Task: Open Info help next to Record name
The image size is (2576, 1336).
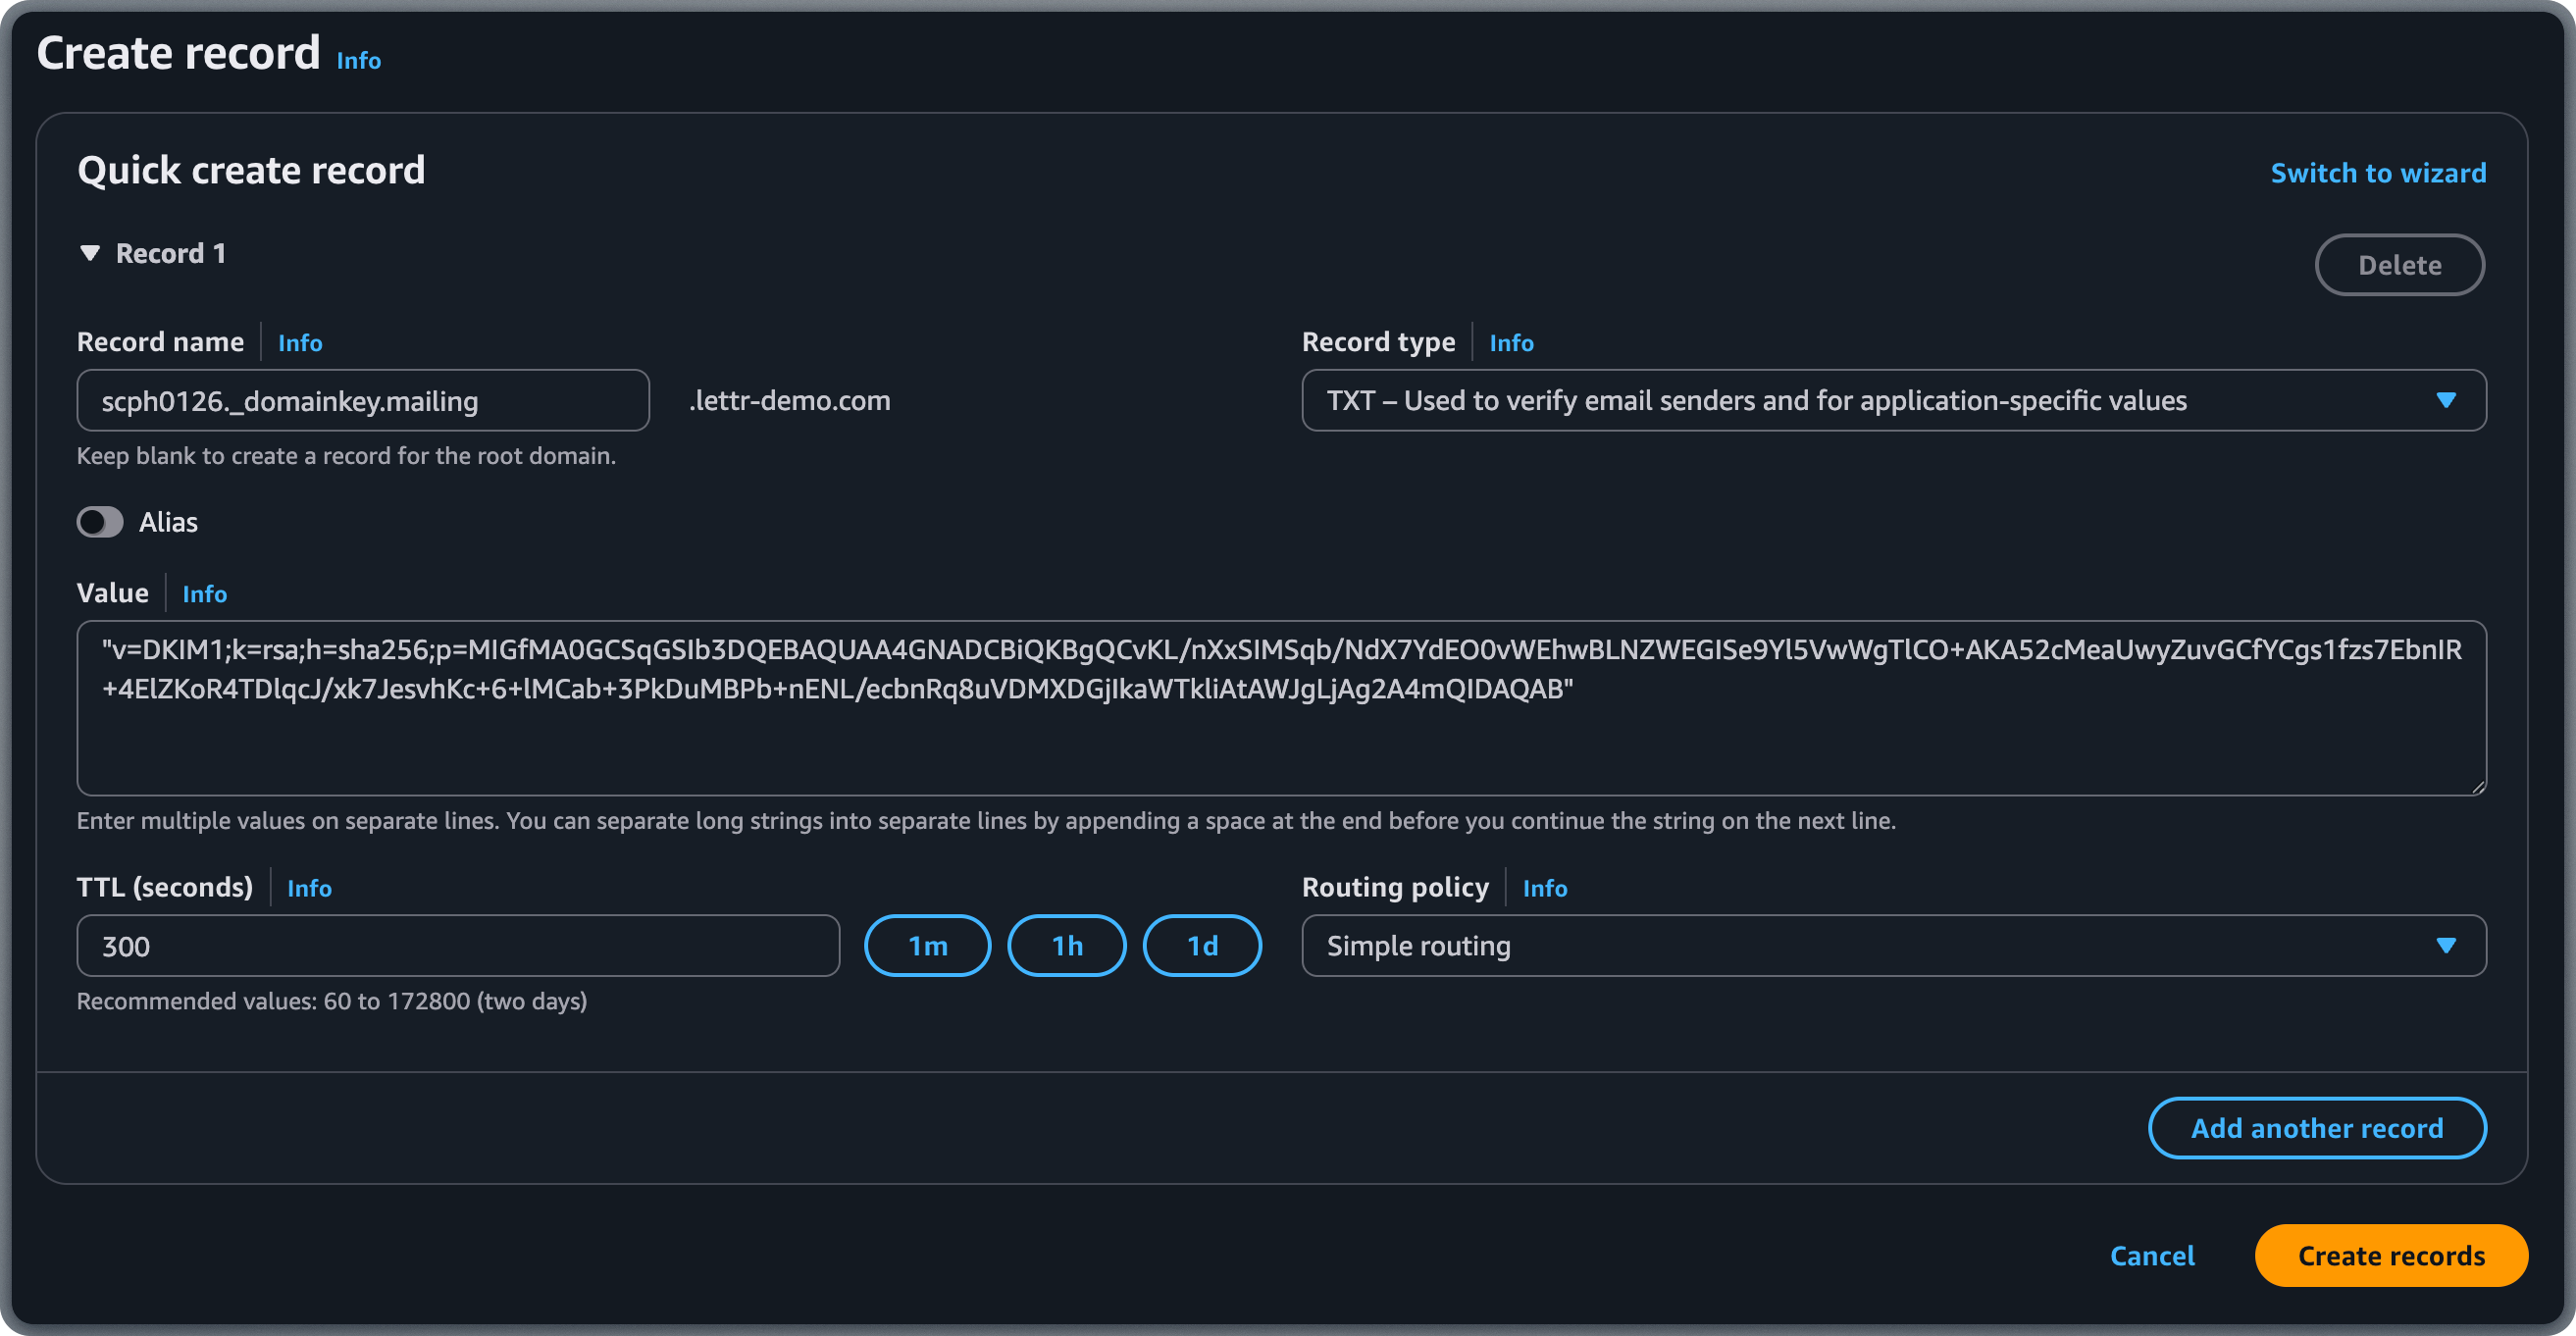Action: (x=300, y=342)
